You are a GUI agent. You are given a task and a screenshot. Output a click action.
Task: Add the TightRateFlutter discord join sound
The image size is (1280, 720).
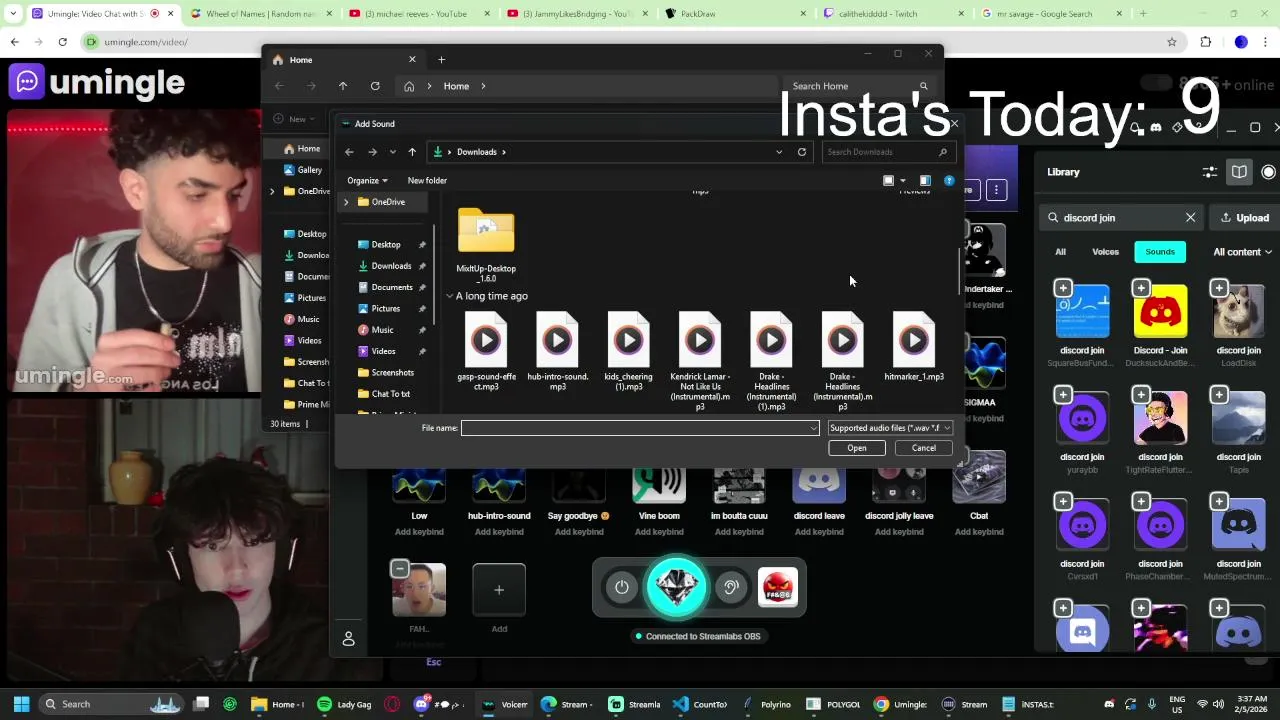point(1141,395)
